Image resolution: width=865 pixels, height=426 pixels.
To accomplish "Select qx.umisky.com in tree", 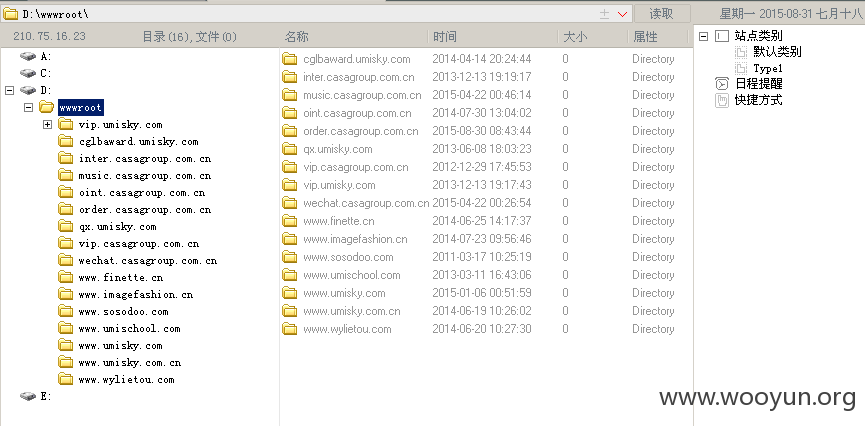I will pos(117,227).
